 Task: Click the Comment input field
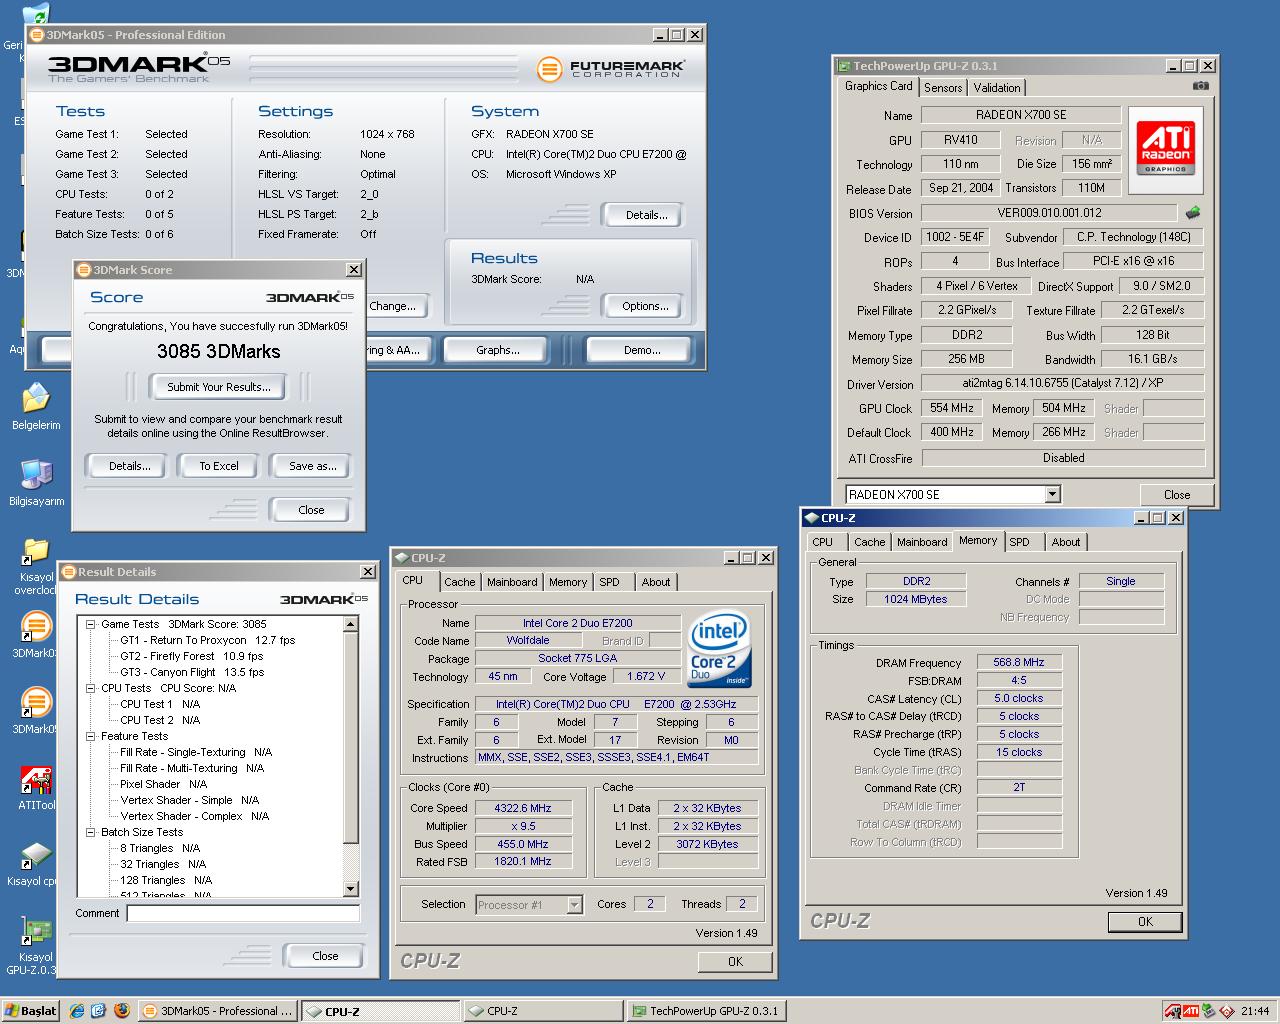click(243, 913)
